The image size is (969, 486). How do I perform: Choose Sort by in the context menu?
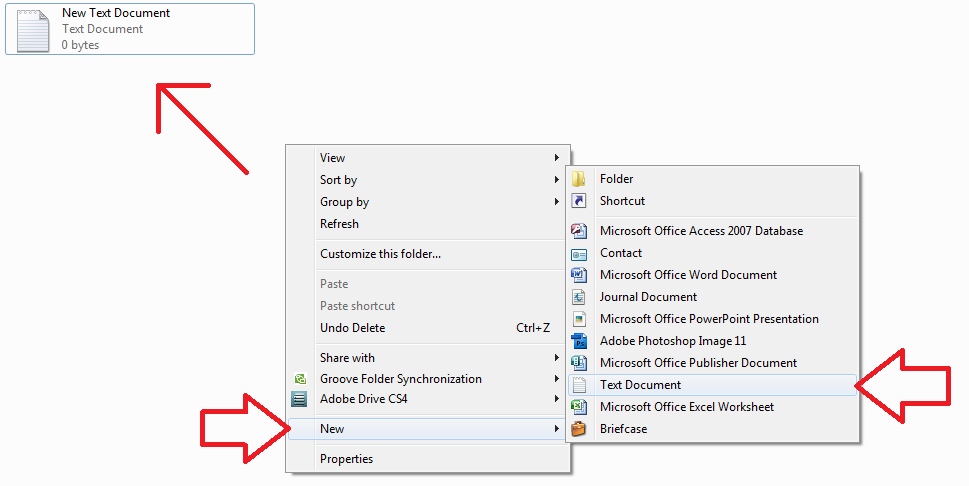(428, 180)
